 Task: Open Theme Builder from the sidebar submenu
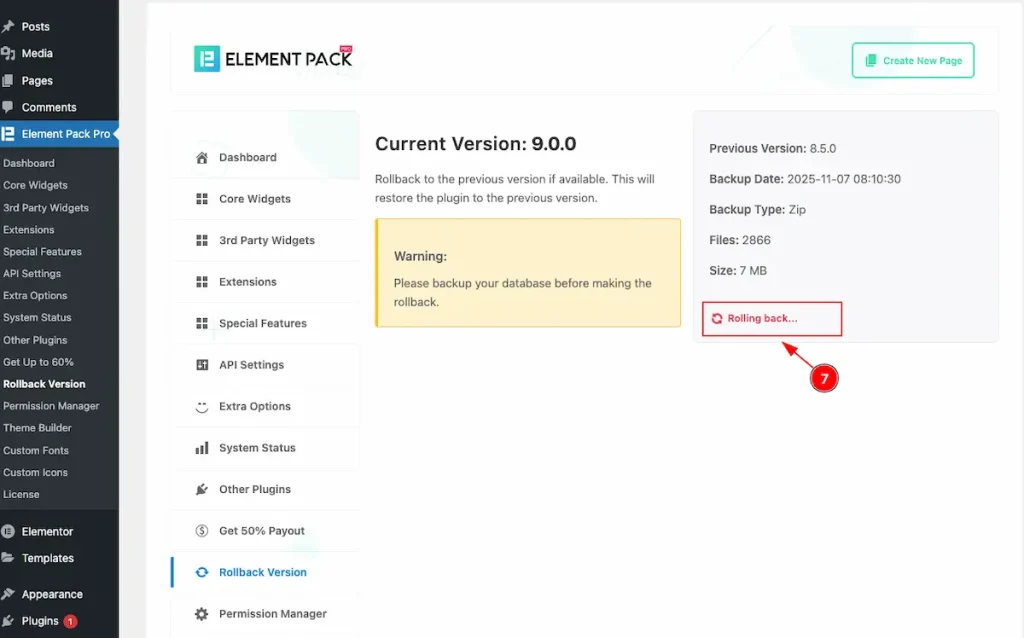point(37,428)
